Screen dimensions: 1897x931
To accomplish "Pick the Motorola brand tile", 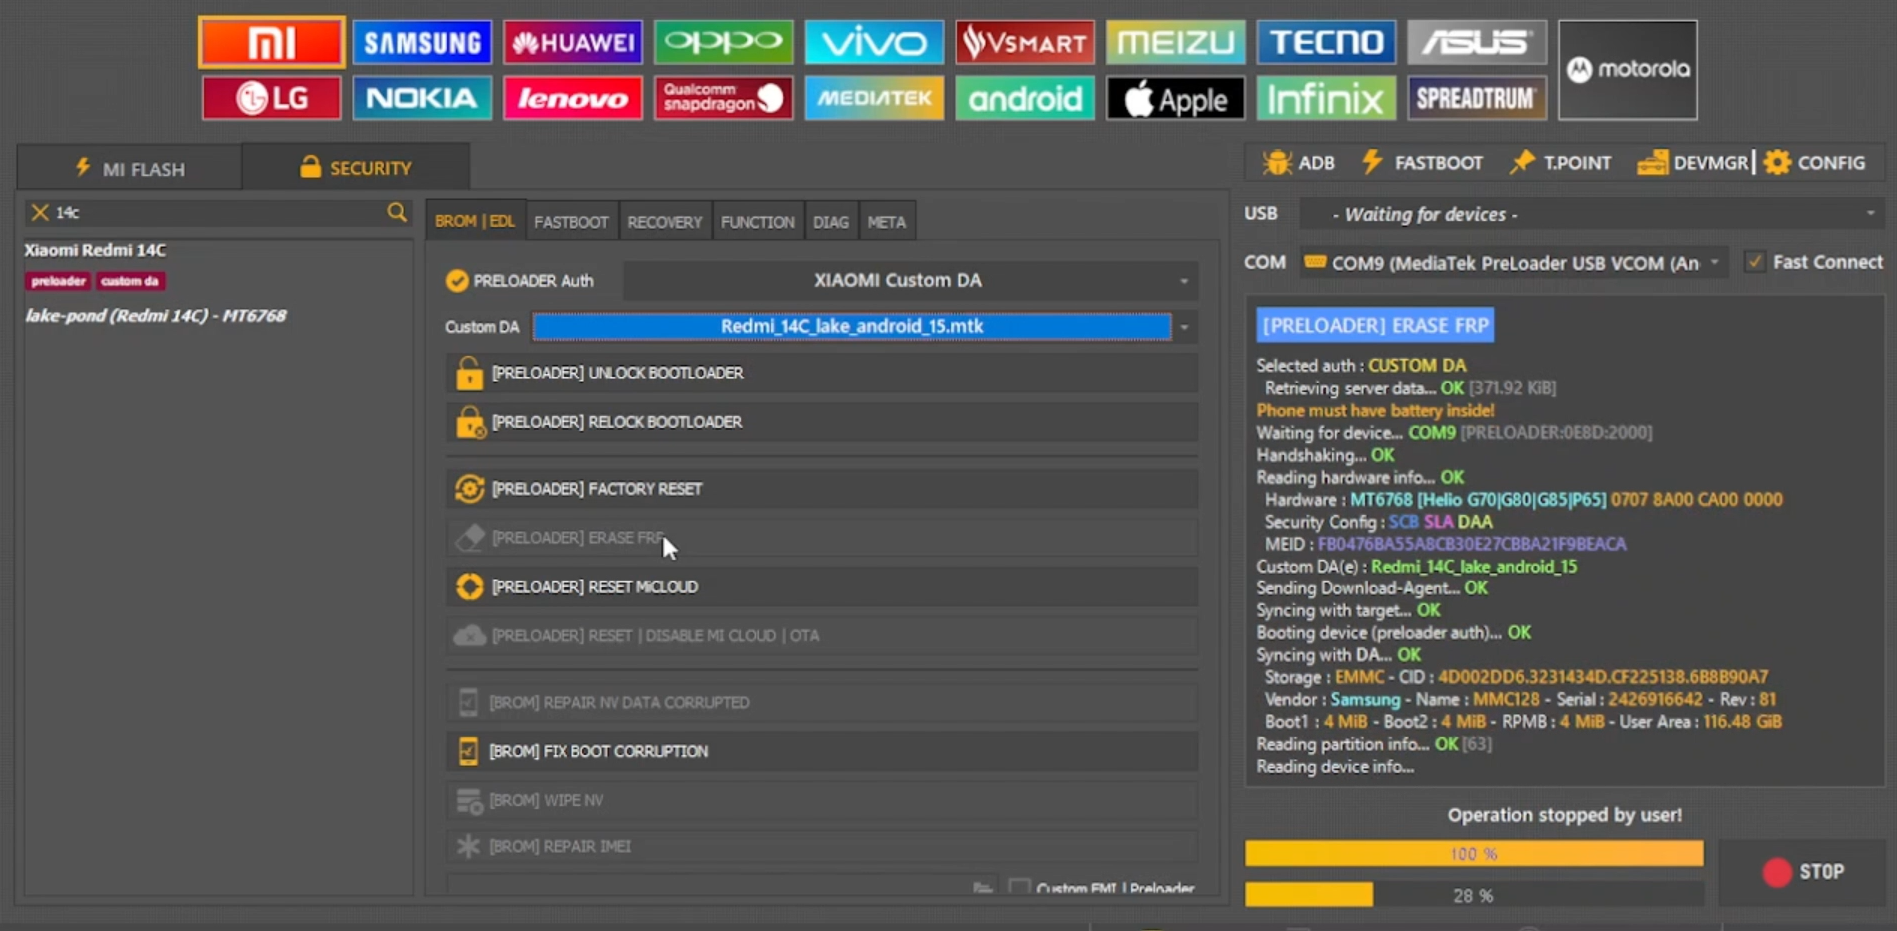I will (1628, 70).
